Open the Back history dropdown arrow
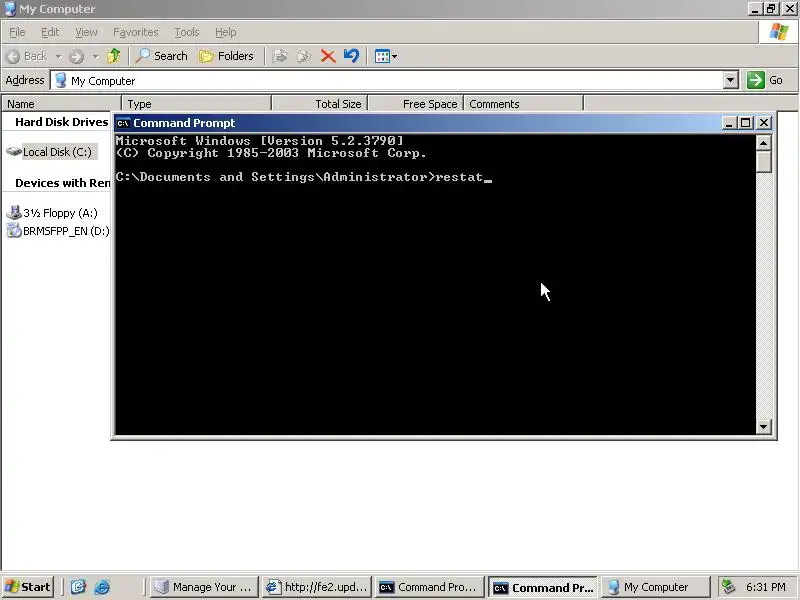This screenshot has height=600, width=800. pyautogui.click(x=58, y=56)
